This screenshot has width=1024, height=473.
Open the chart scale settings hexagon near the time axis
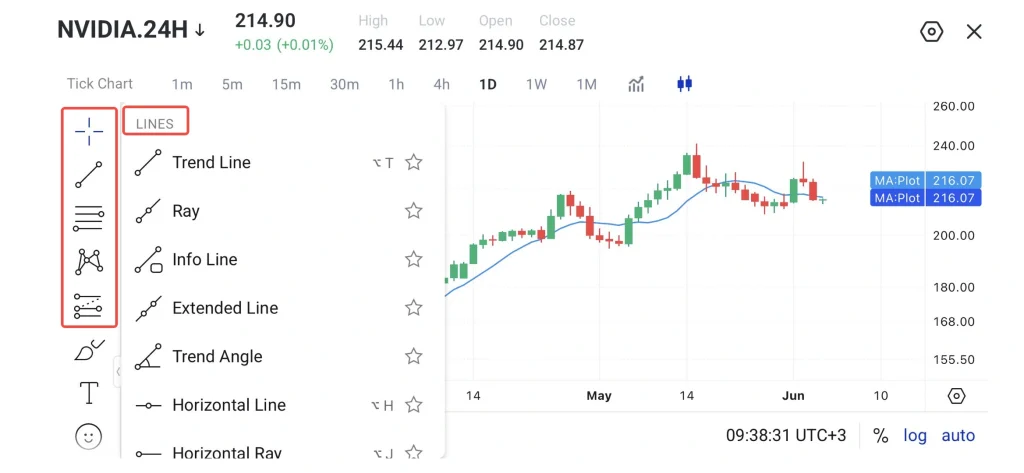[x=956, y=396]
